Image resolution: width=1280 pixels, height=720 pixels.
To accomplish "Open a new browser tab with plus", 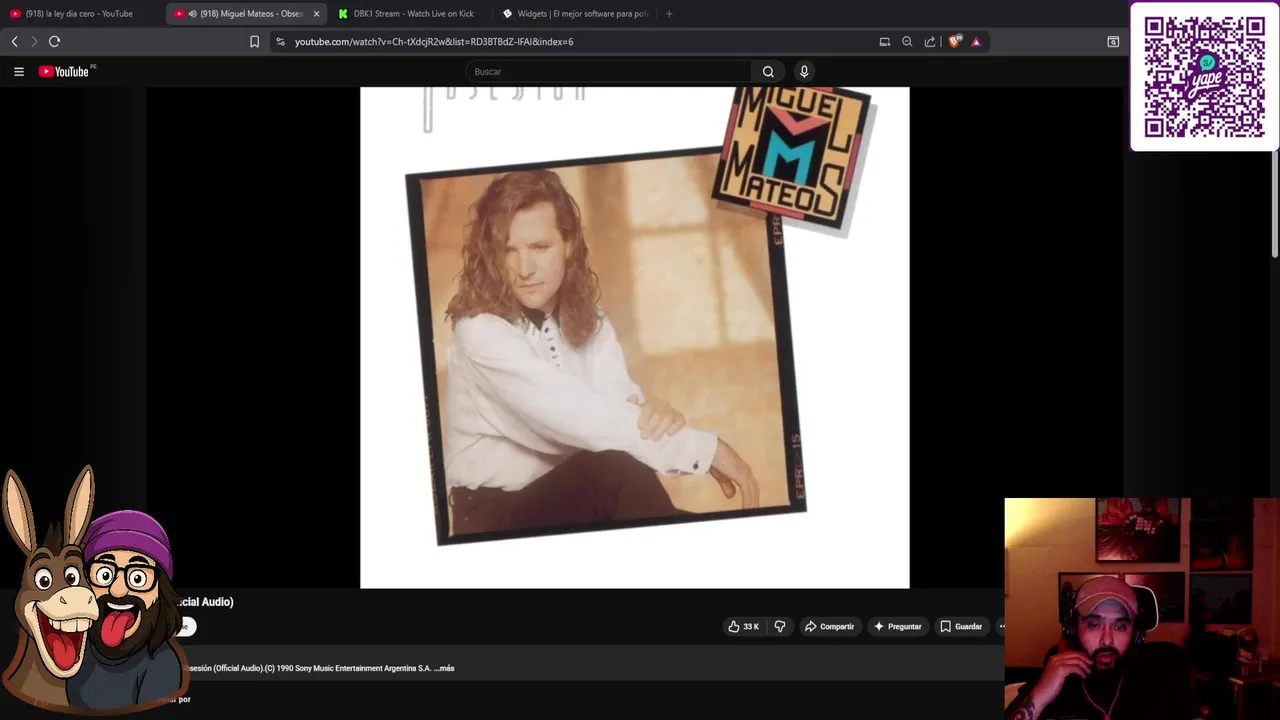I will (669, 14).
